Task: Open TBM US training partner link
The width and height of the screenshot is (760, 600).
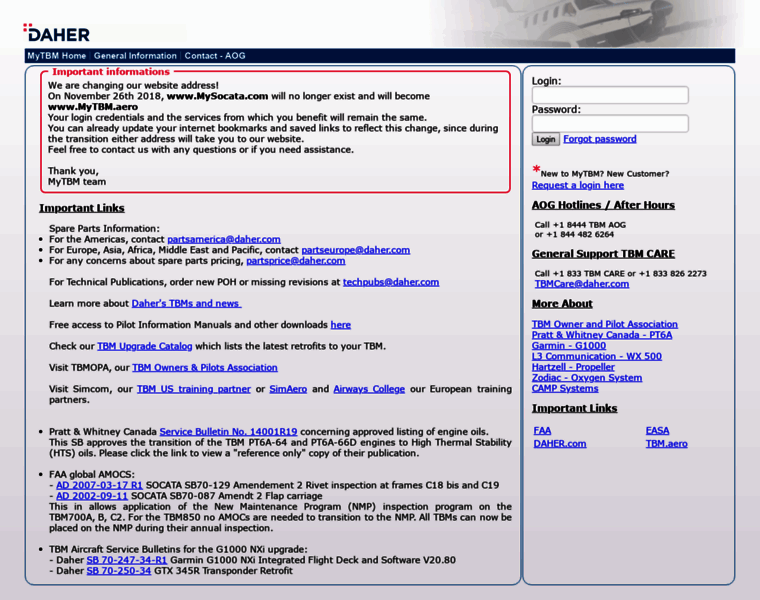Action: click(x=194, y=389)
